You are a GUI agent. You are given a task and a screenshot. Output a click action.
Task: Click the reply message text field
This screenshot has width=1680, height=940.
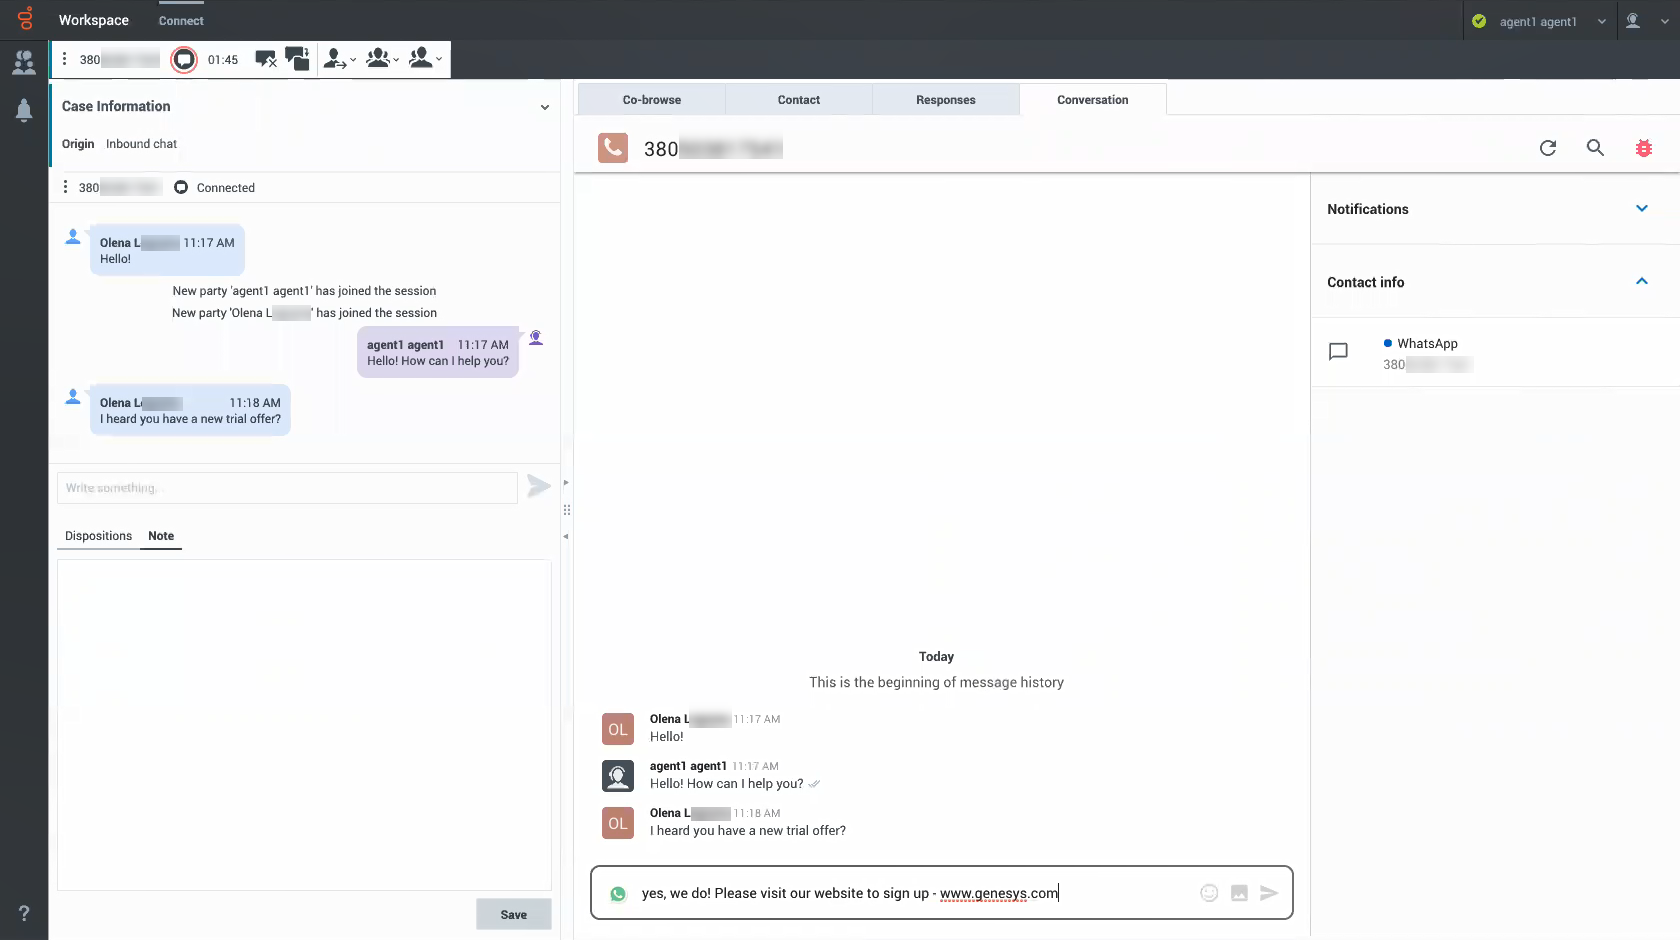pos(915,893)
